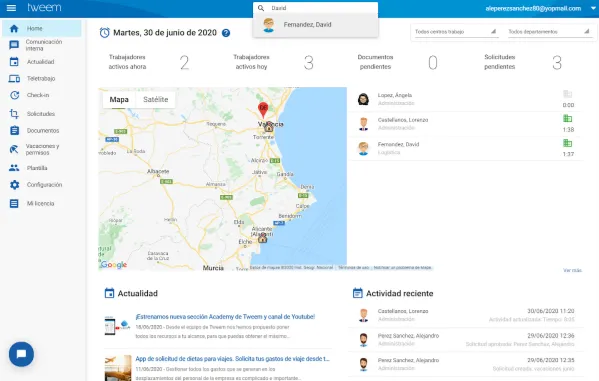Click the house marker near Alicante
This screenshot has height=381, width=599.
click(x=262, y=238)
